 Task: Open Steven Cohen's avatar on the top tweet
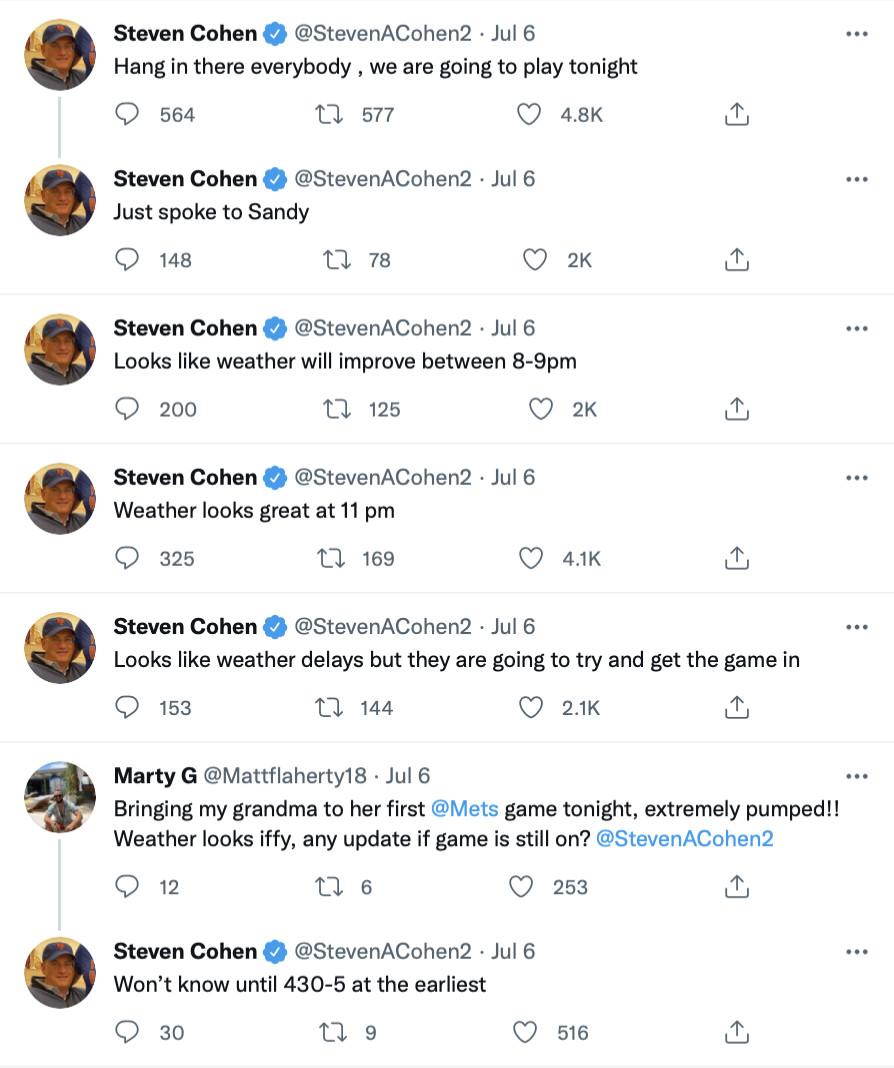click(60, 54)
